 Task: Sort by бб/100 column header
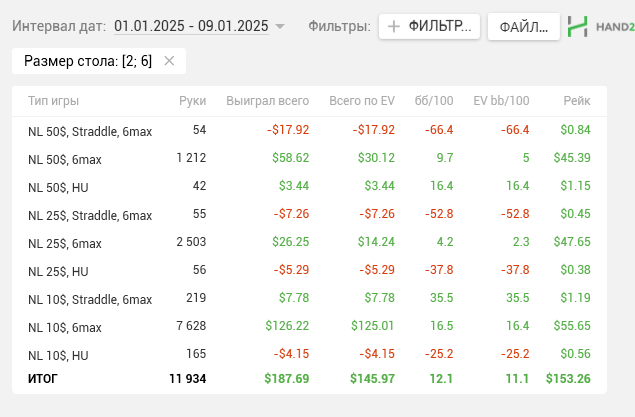[434, 101]
